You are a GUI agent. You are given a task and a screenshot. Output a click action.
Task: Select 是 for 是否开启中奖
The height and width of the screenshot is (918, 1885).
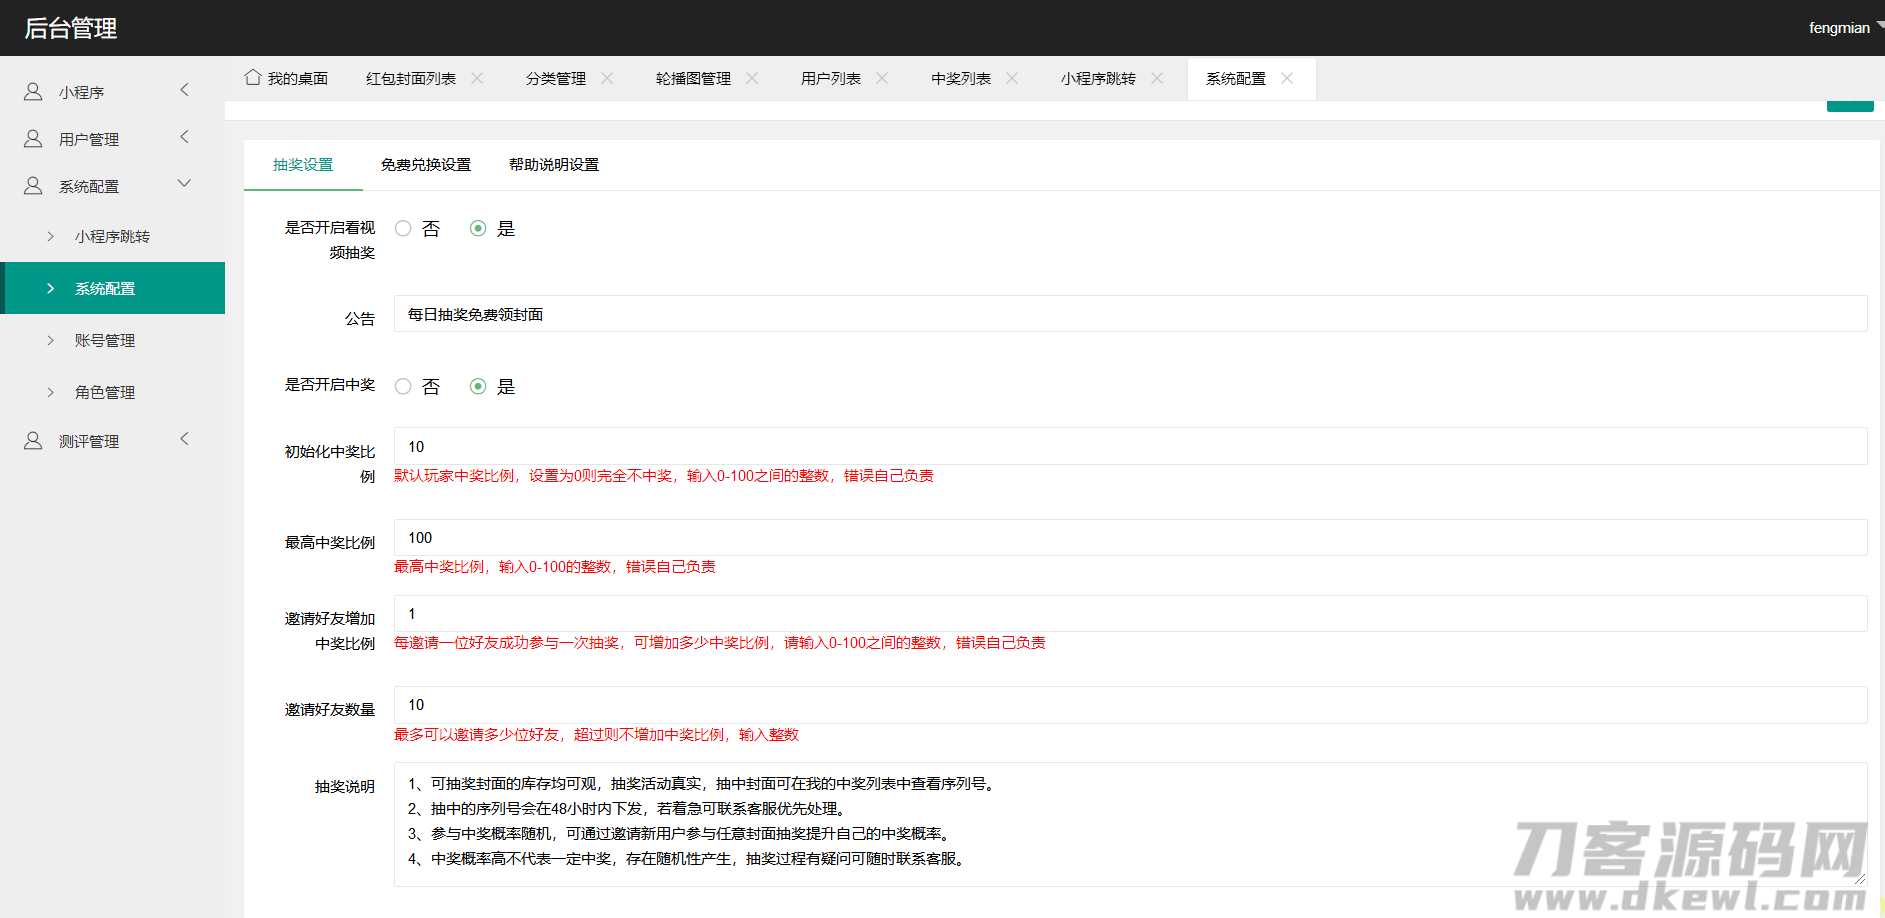click(x=478, y=387)
